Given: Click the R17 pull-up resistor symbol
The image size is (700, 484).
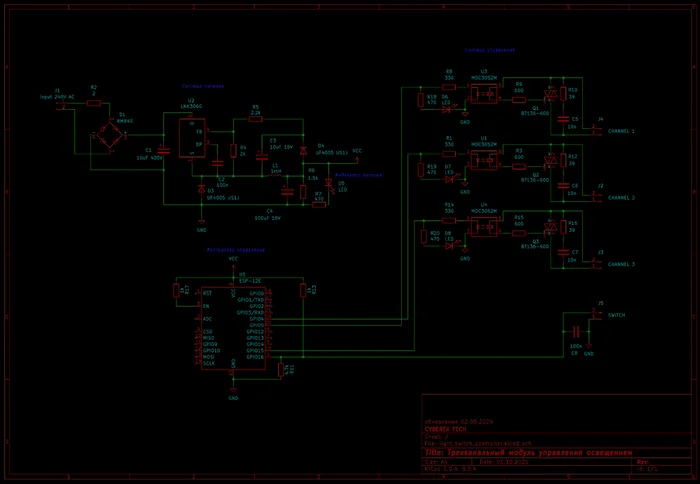Looking at the screenshot, I should pos(176,291).
